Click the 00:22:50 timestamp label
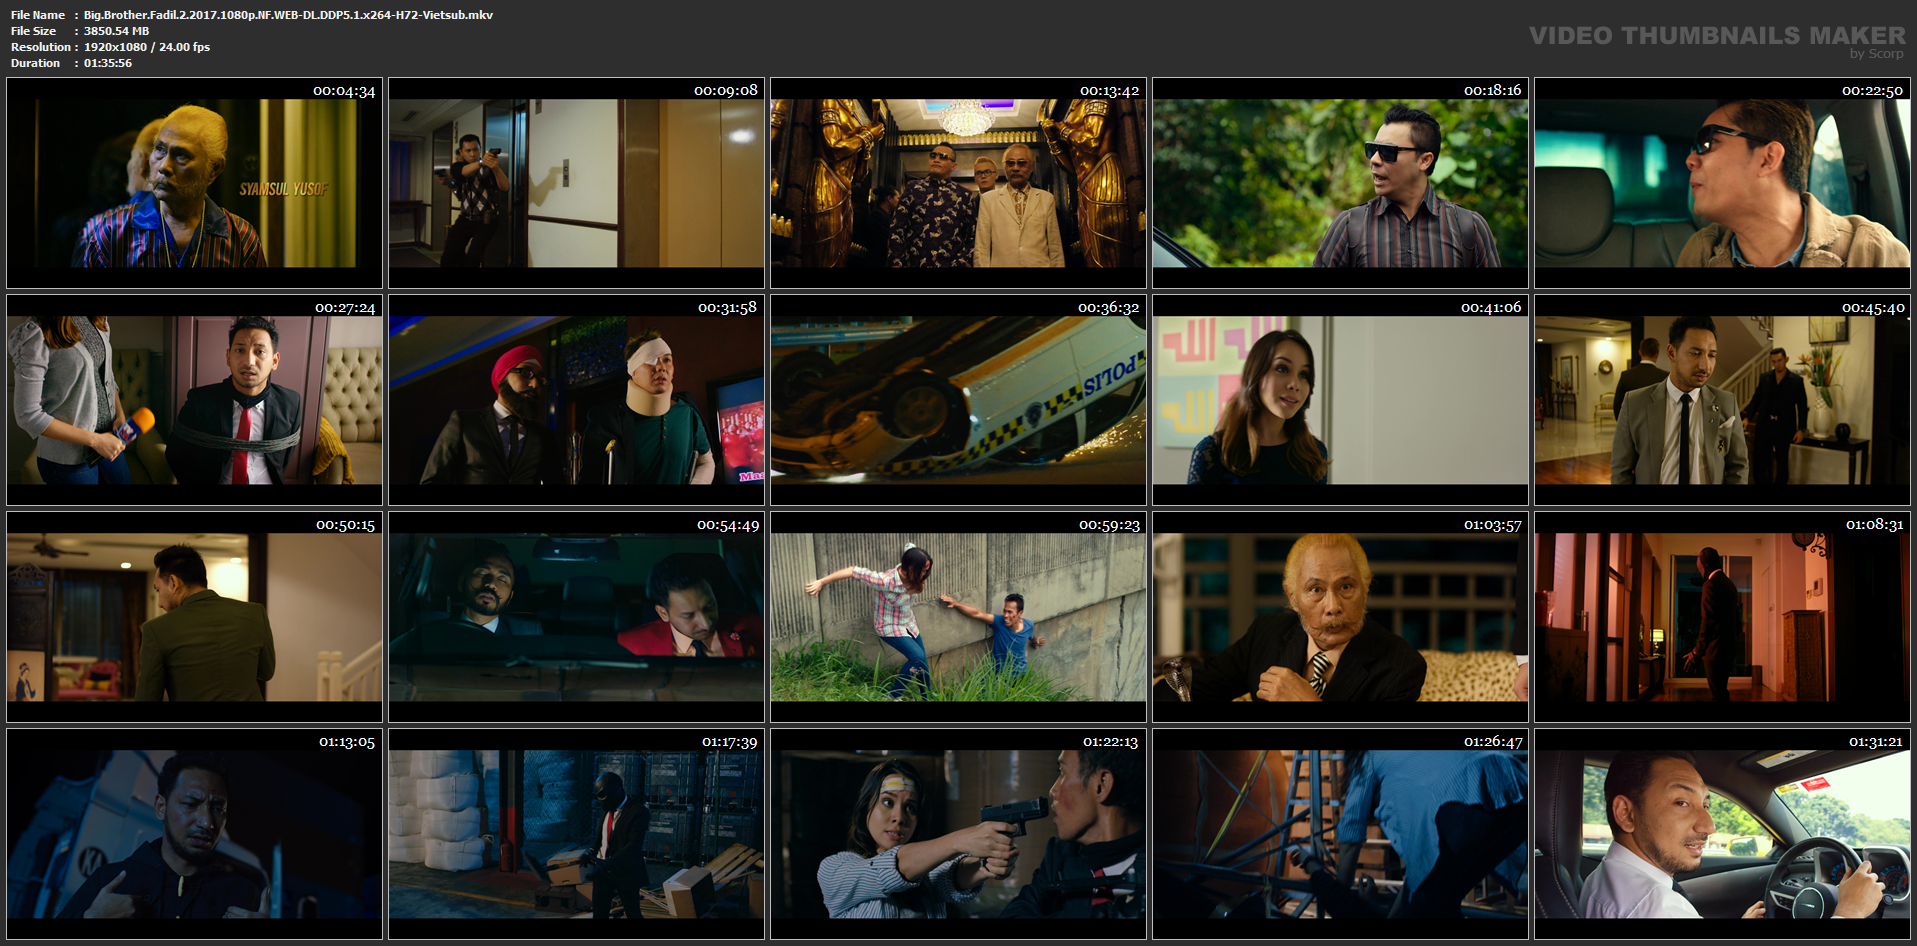This screenshot has width=1917, height=946. 1872,91
